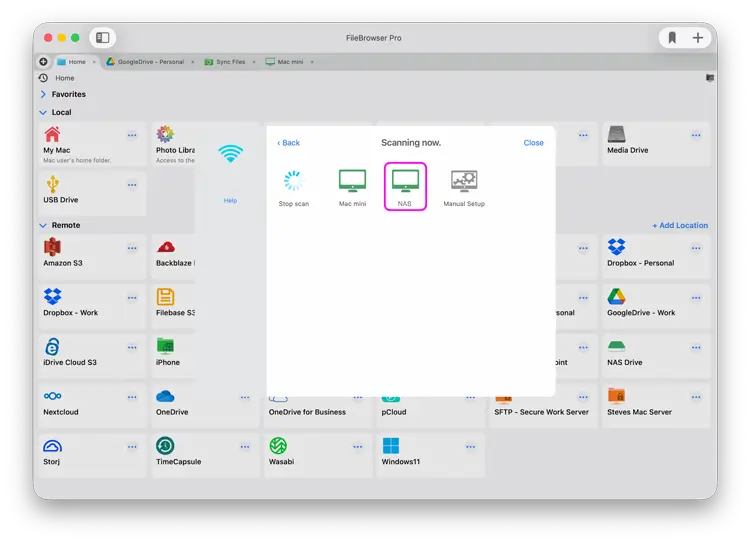
Task: Open the bookmarks icon in toolbar
Action: pos(672,38)
